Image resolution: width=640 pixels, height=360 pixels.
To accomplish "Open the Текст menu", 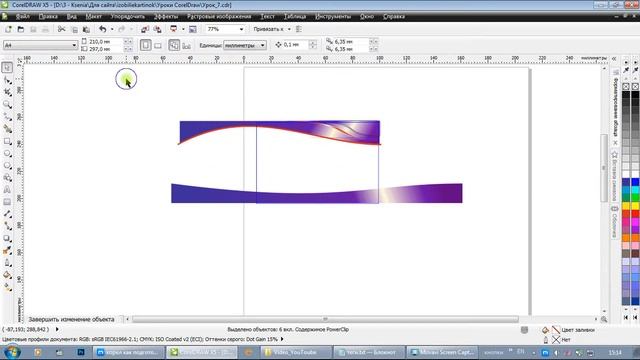I will point(267,16).
